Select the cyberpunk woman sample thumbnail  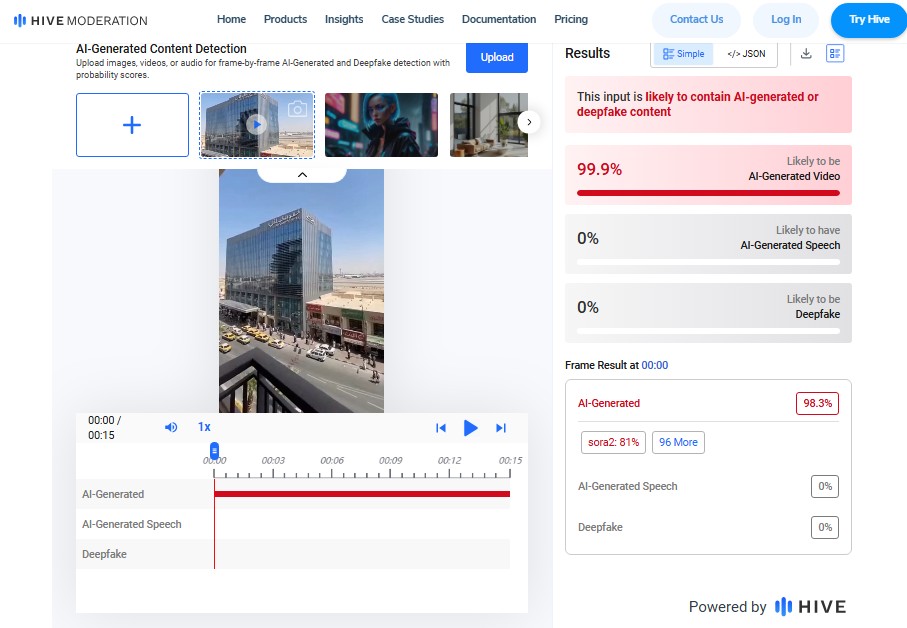(x=381, y=125)
